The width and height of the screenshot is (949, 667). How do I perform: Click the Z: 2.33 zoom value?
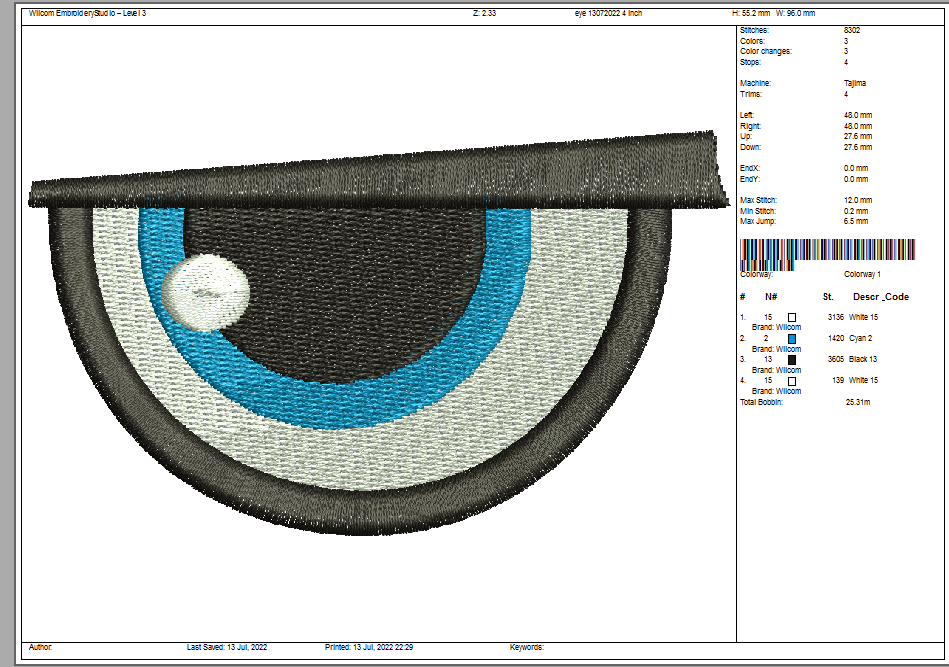(x=485, y=13)
